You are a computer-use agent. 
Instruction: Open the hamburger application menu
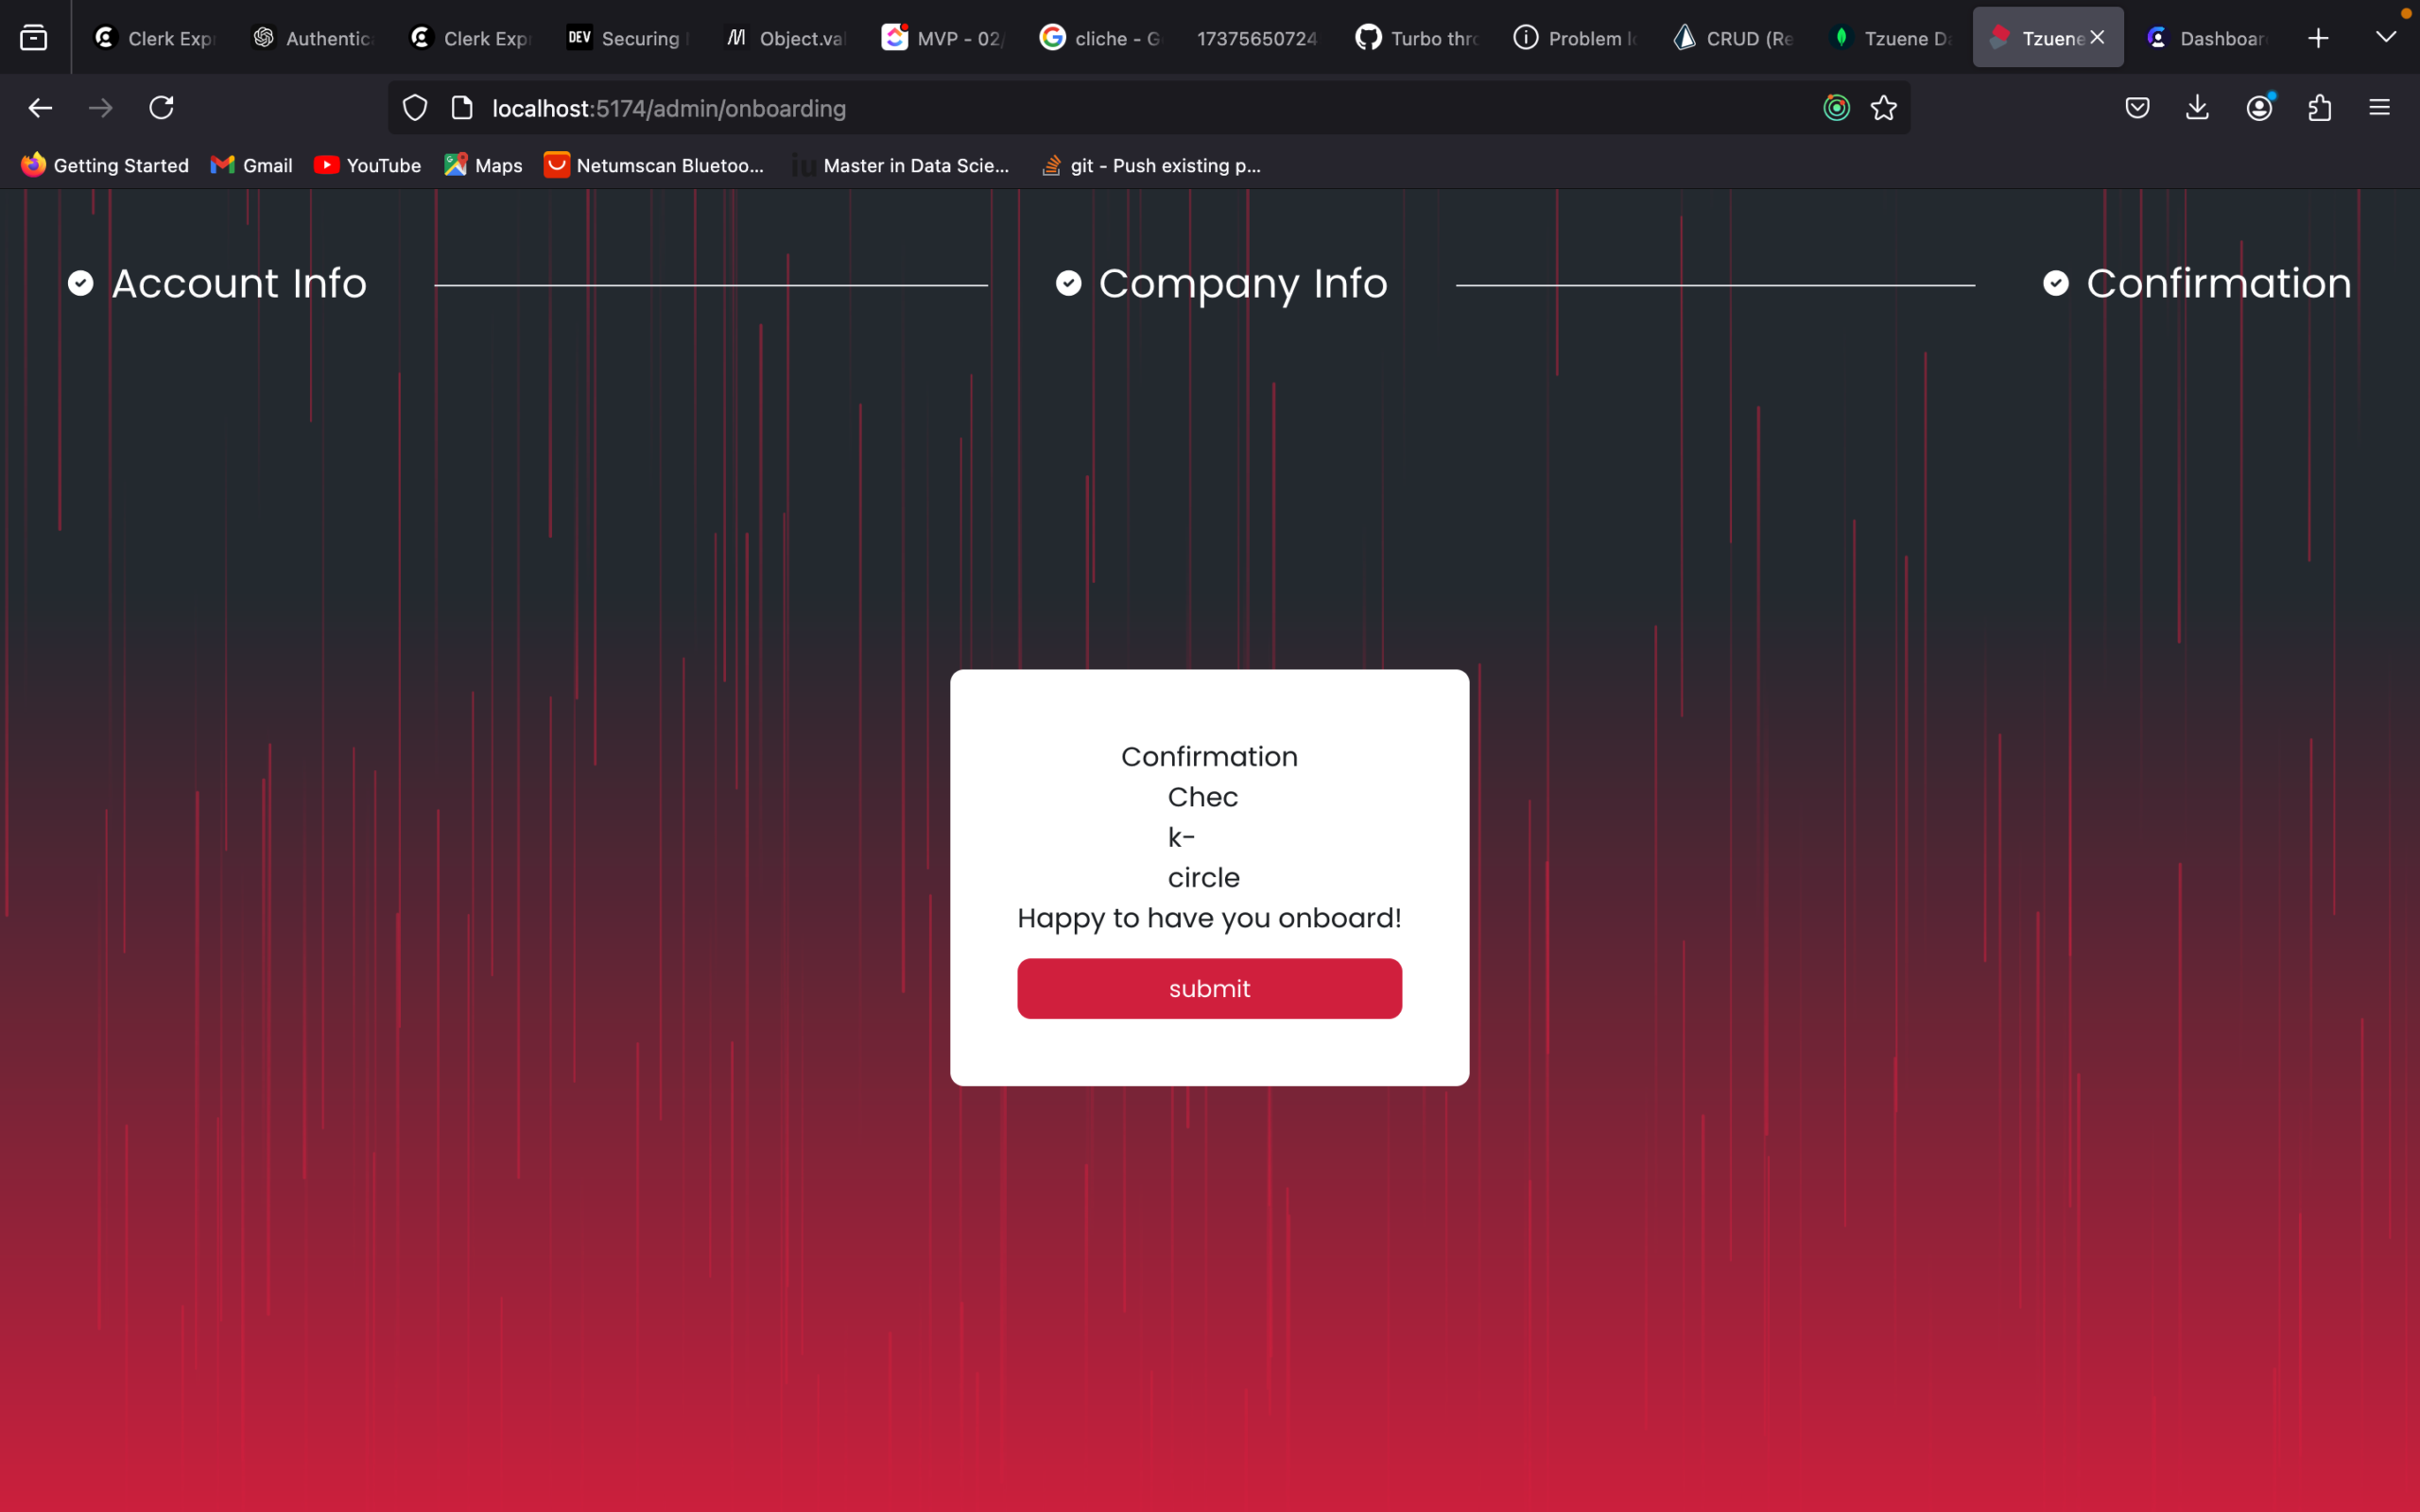tap(2379, 108)
